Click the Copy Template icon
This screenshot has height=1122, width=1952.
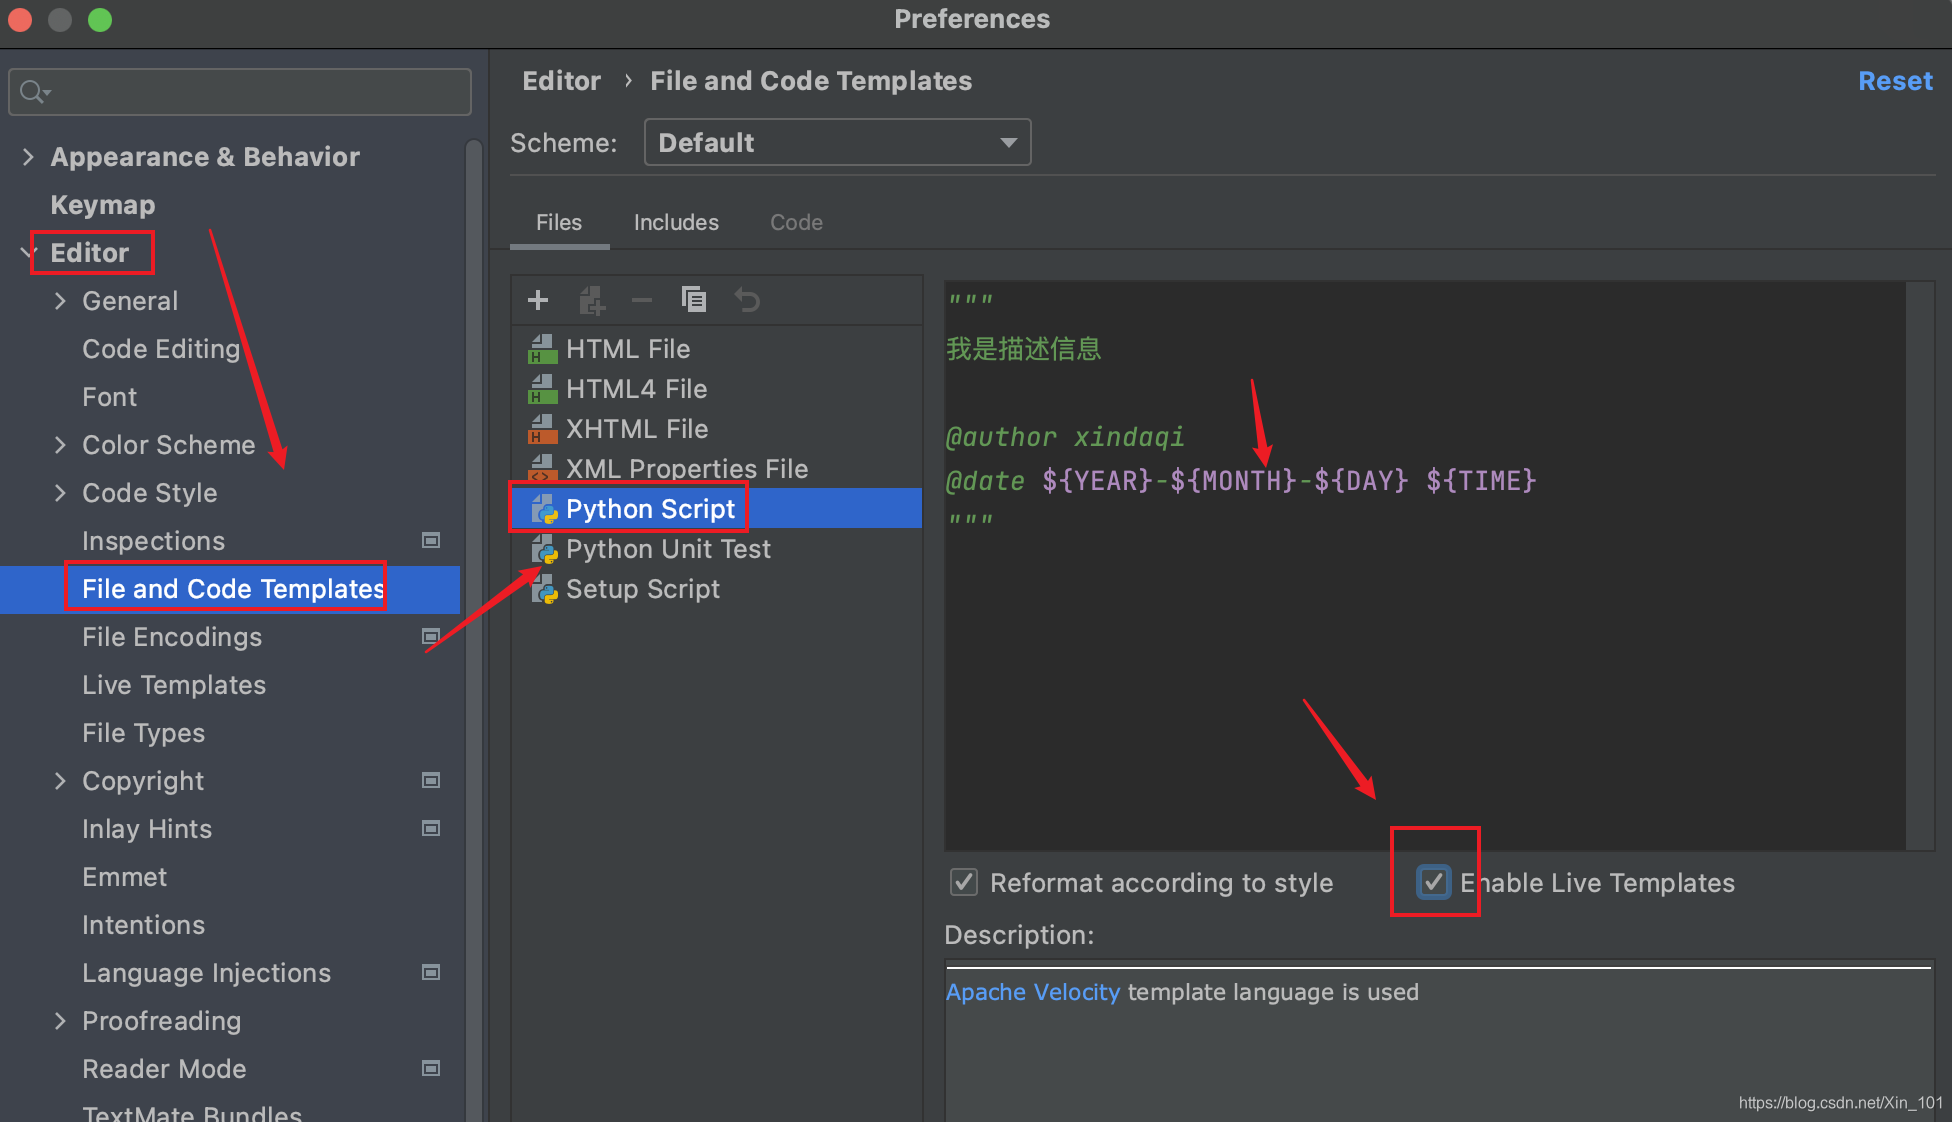(694, 300)
